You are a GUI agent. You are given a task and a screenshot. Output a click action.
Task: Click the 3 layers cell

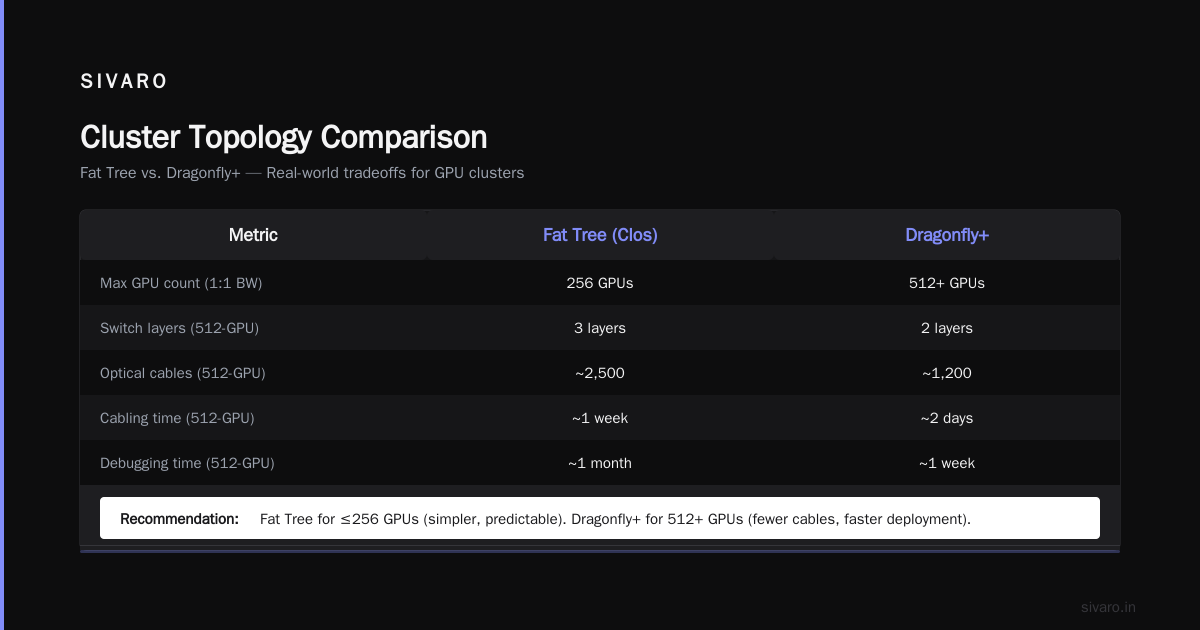pos(600,328)
